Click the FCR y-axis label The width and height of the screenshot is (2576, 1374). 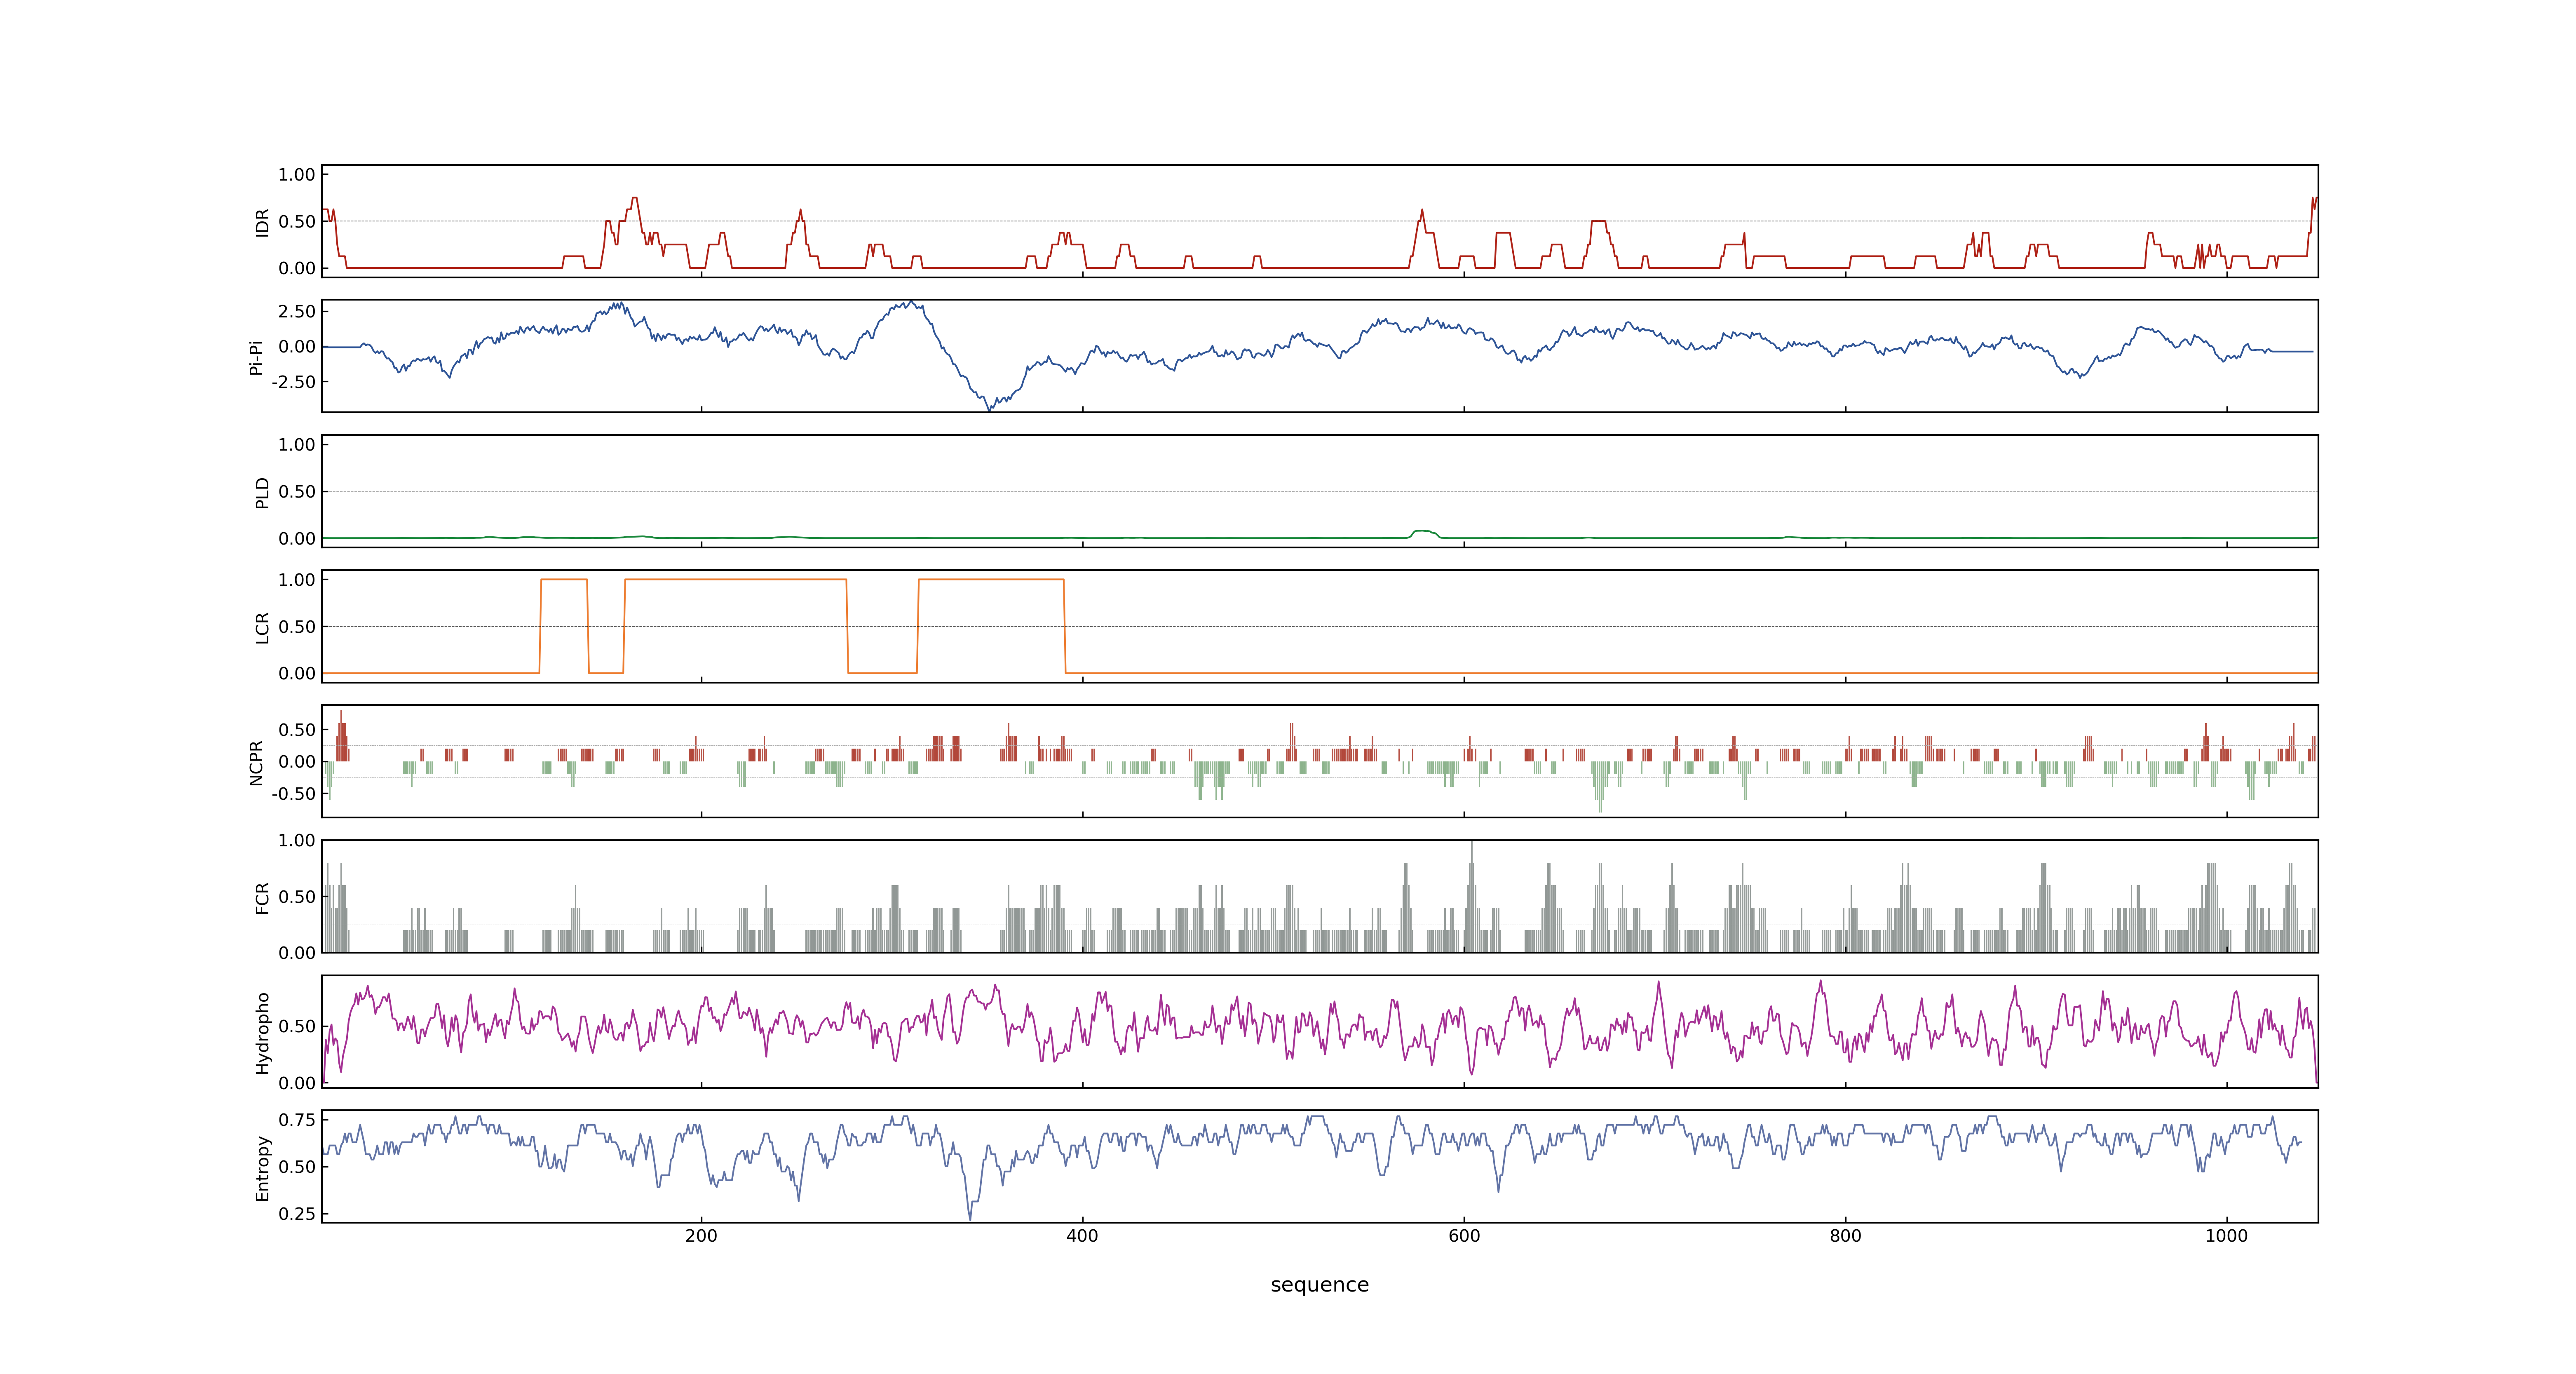[262, 897]
